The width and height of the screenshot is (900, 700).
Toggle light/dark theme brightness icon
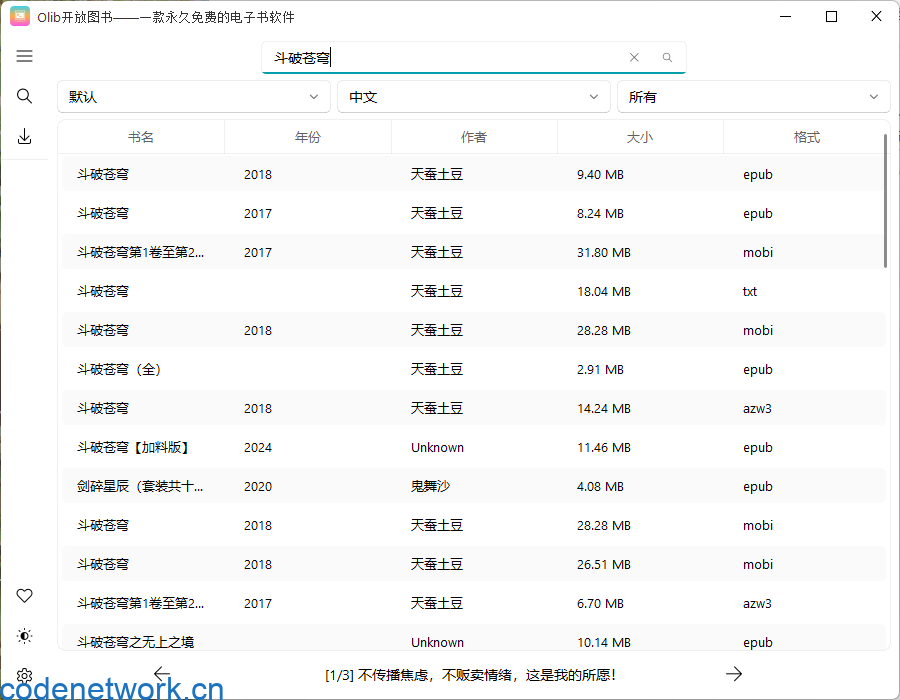coord(25,636)
